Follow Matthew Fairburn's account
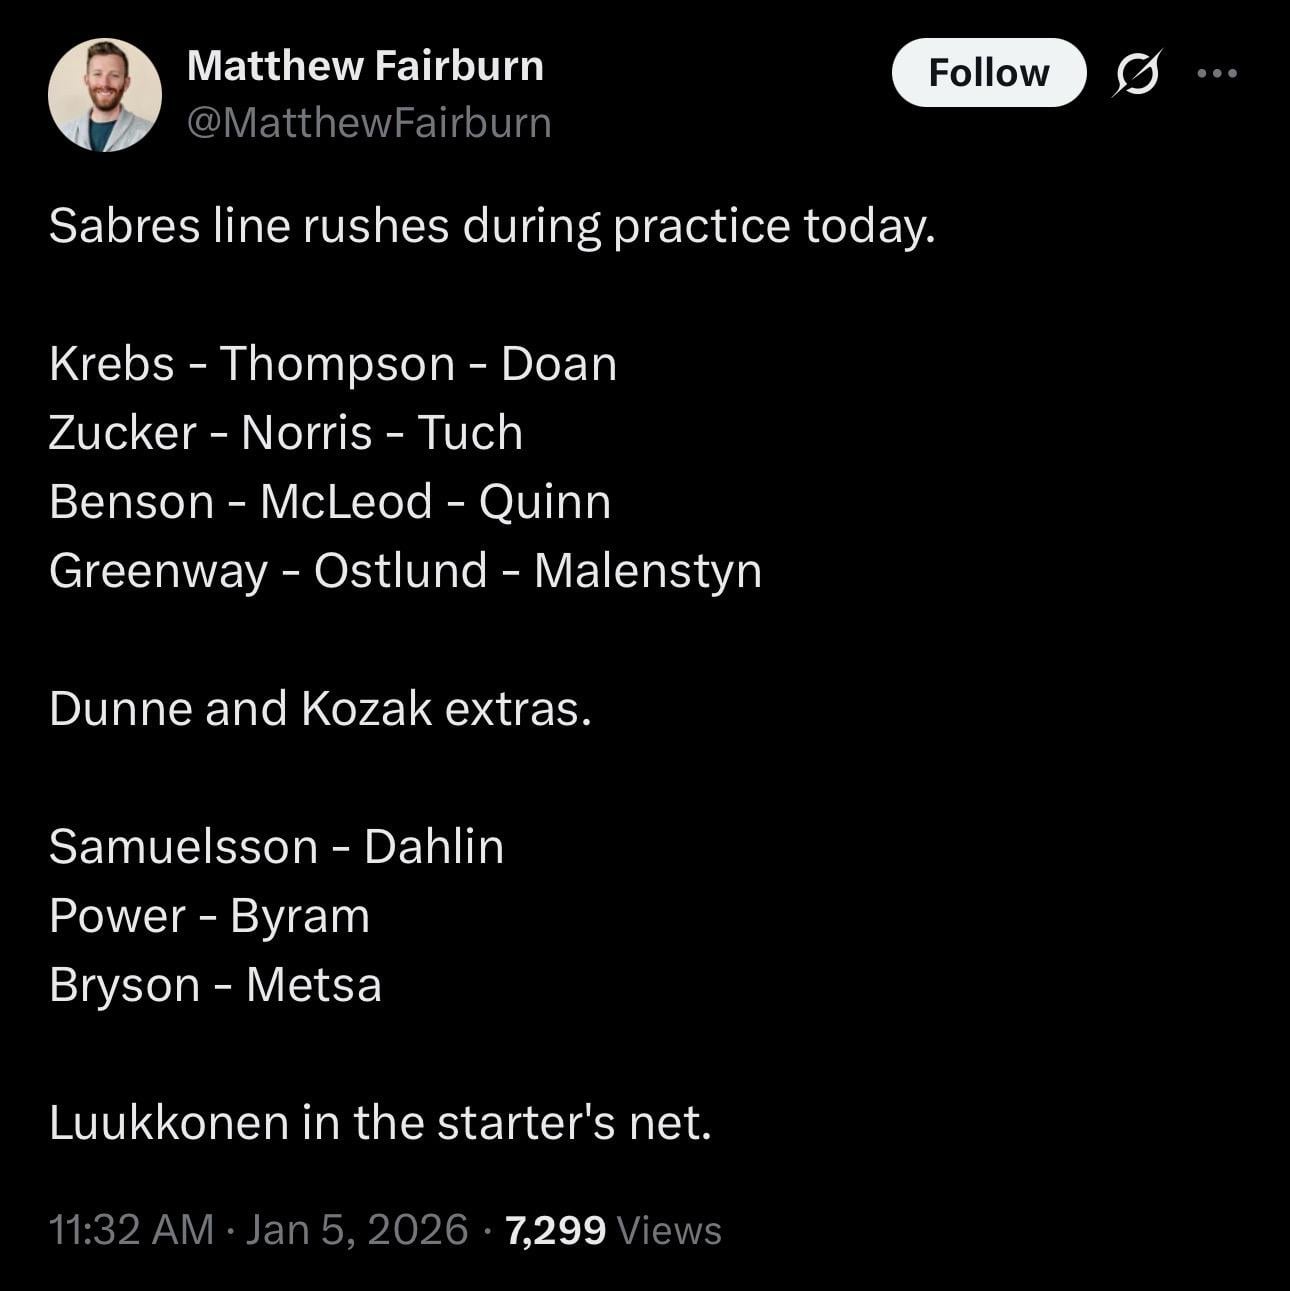Screen dimensions: 1290x1291 pos(988,73)
